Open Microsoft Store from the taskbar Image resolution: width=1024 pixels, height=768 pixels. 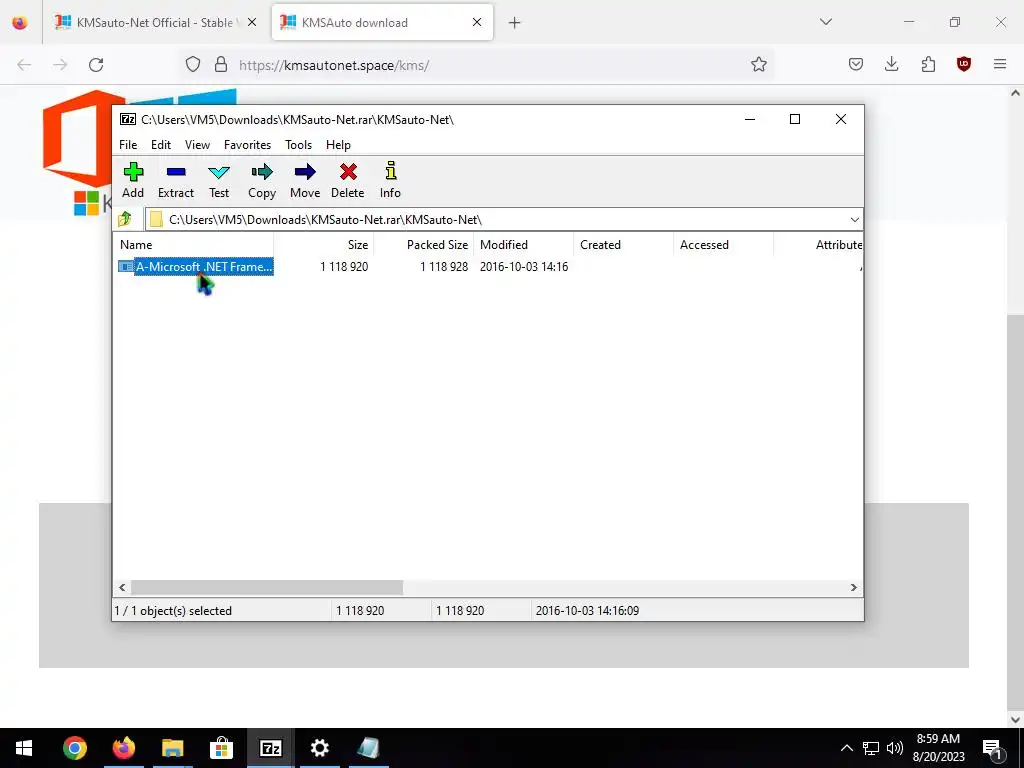tap(221, 748)
